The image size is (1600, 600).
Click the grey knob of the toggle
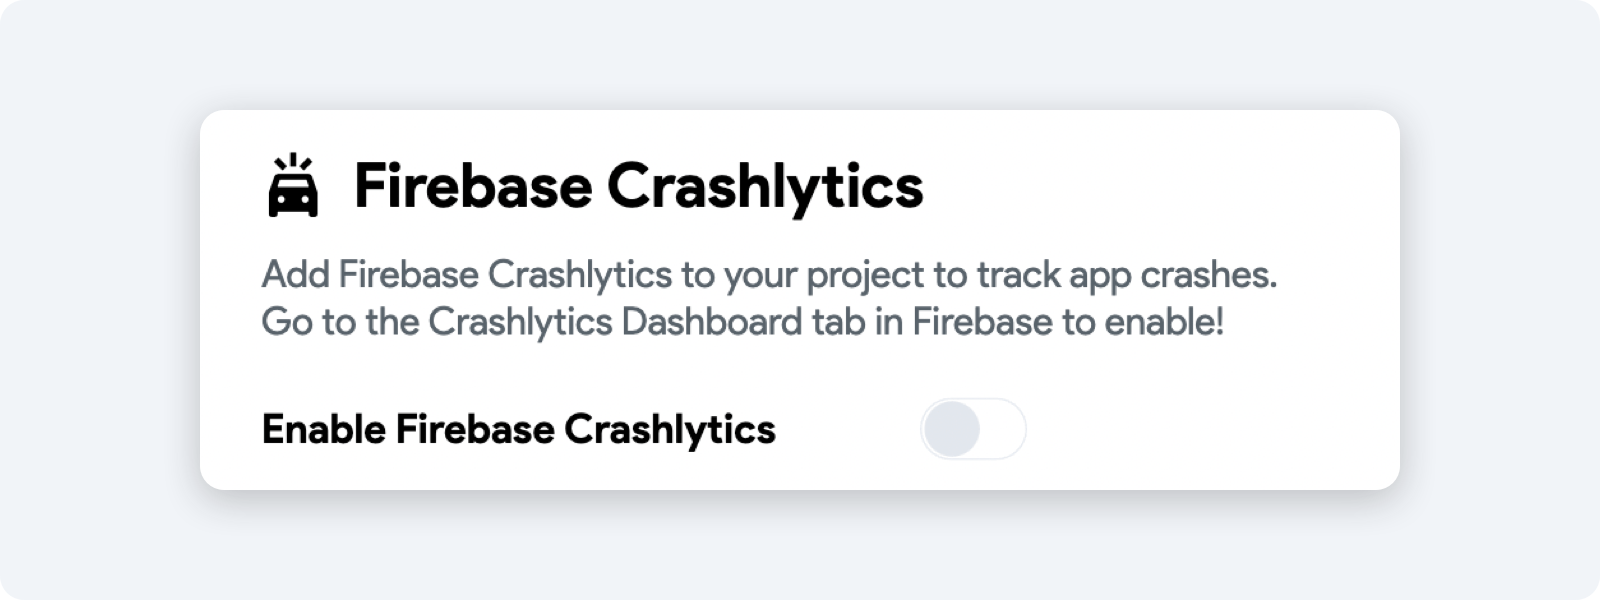click(952, 429)
